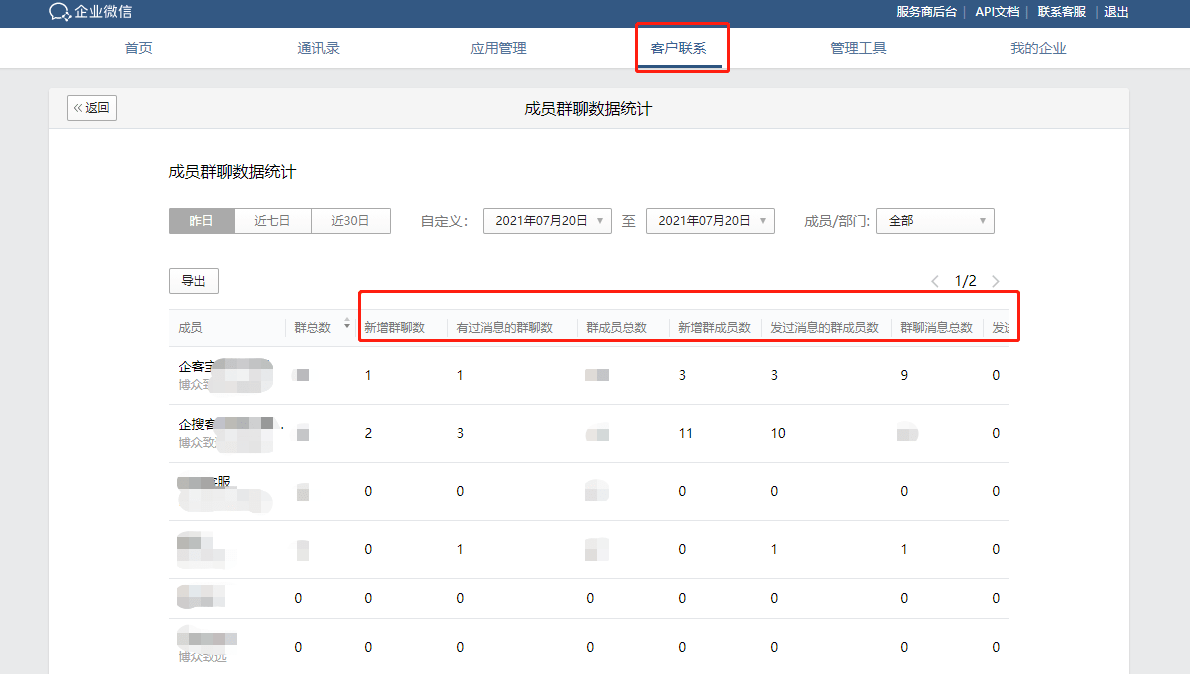Select the 昨日 time range
The width and height of the screenshot is (1190, 674).
point(202,221)
